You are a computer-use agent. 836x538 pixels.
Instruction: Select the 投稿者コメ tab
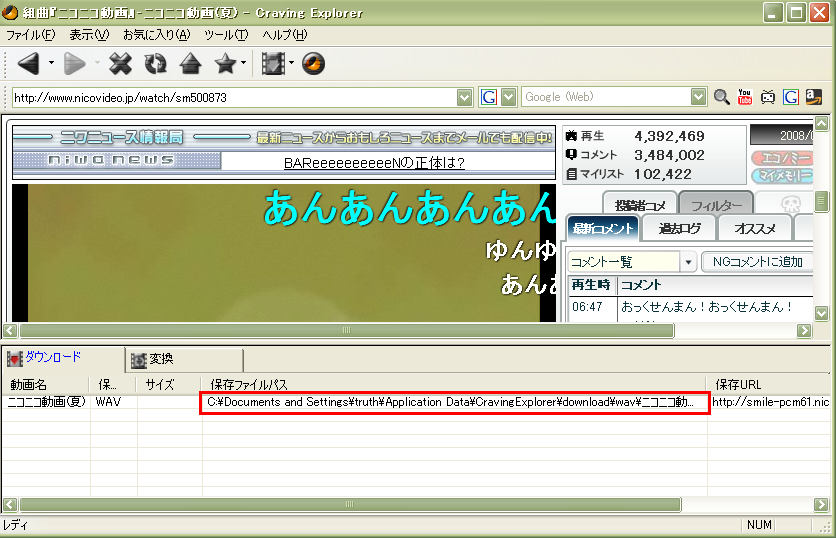coord(640,205)
